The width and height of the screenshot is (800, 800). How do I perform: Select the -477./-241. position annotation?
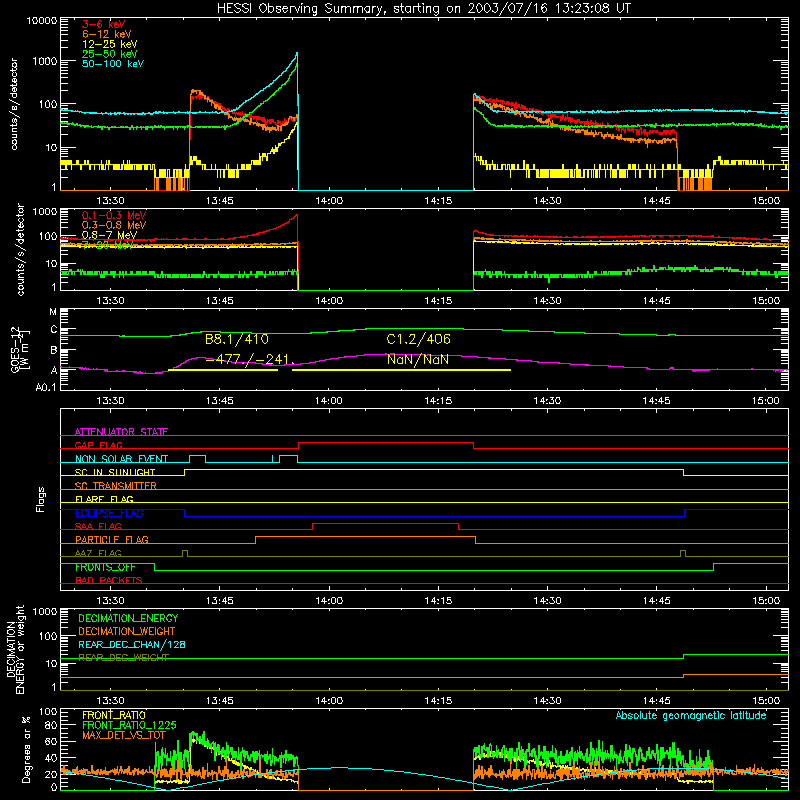(250, 360)
